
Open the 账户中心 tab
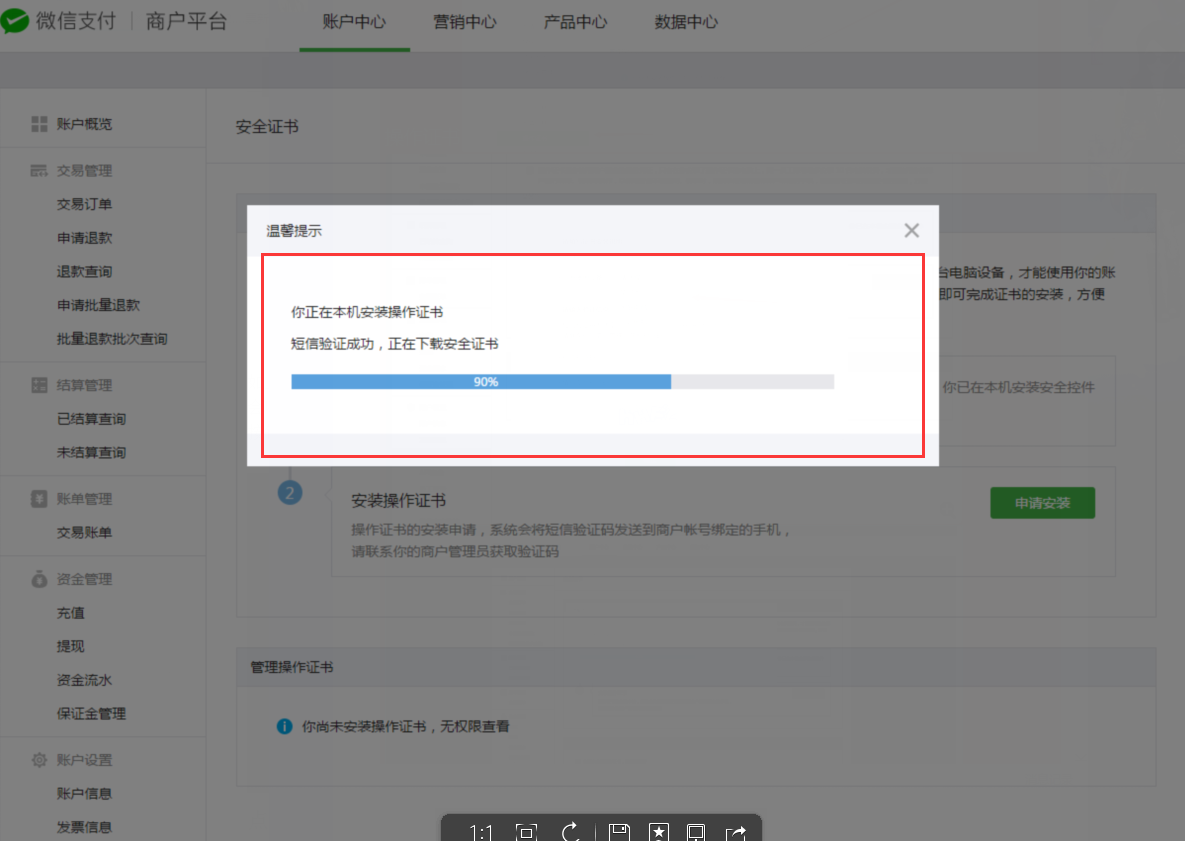[x=354, y=22]
